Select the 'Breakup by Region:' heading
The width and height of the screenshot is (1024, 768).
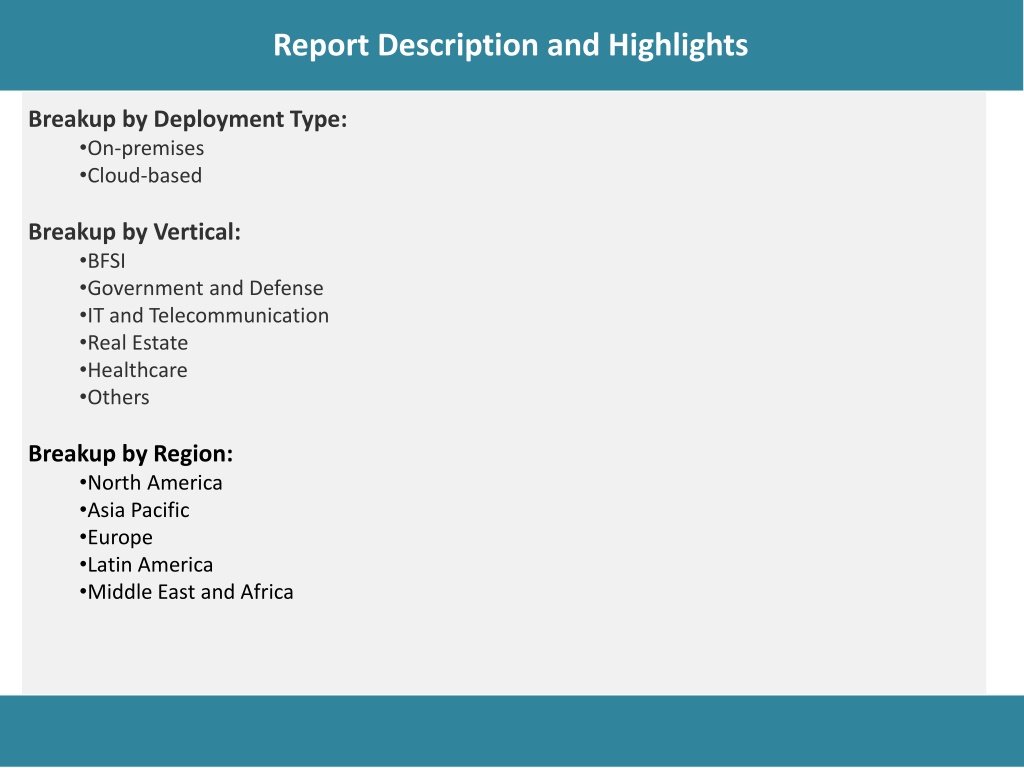pos(131,454)
